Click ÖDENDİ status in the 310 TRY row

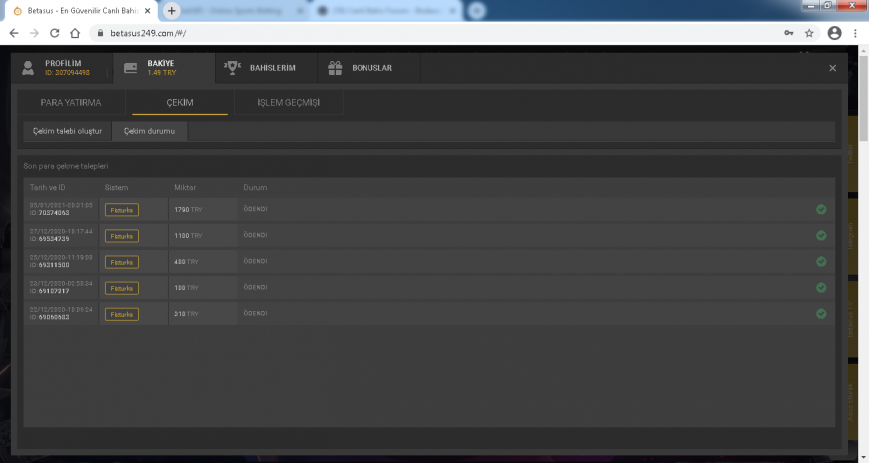tap(255, 313)
